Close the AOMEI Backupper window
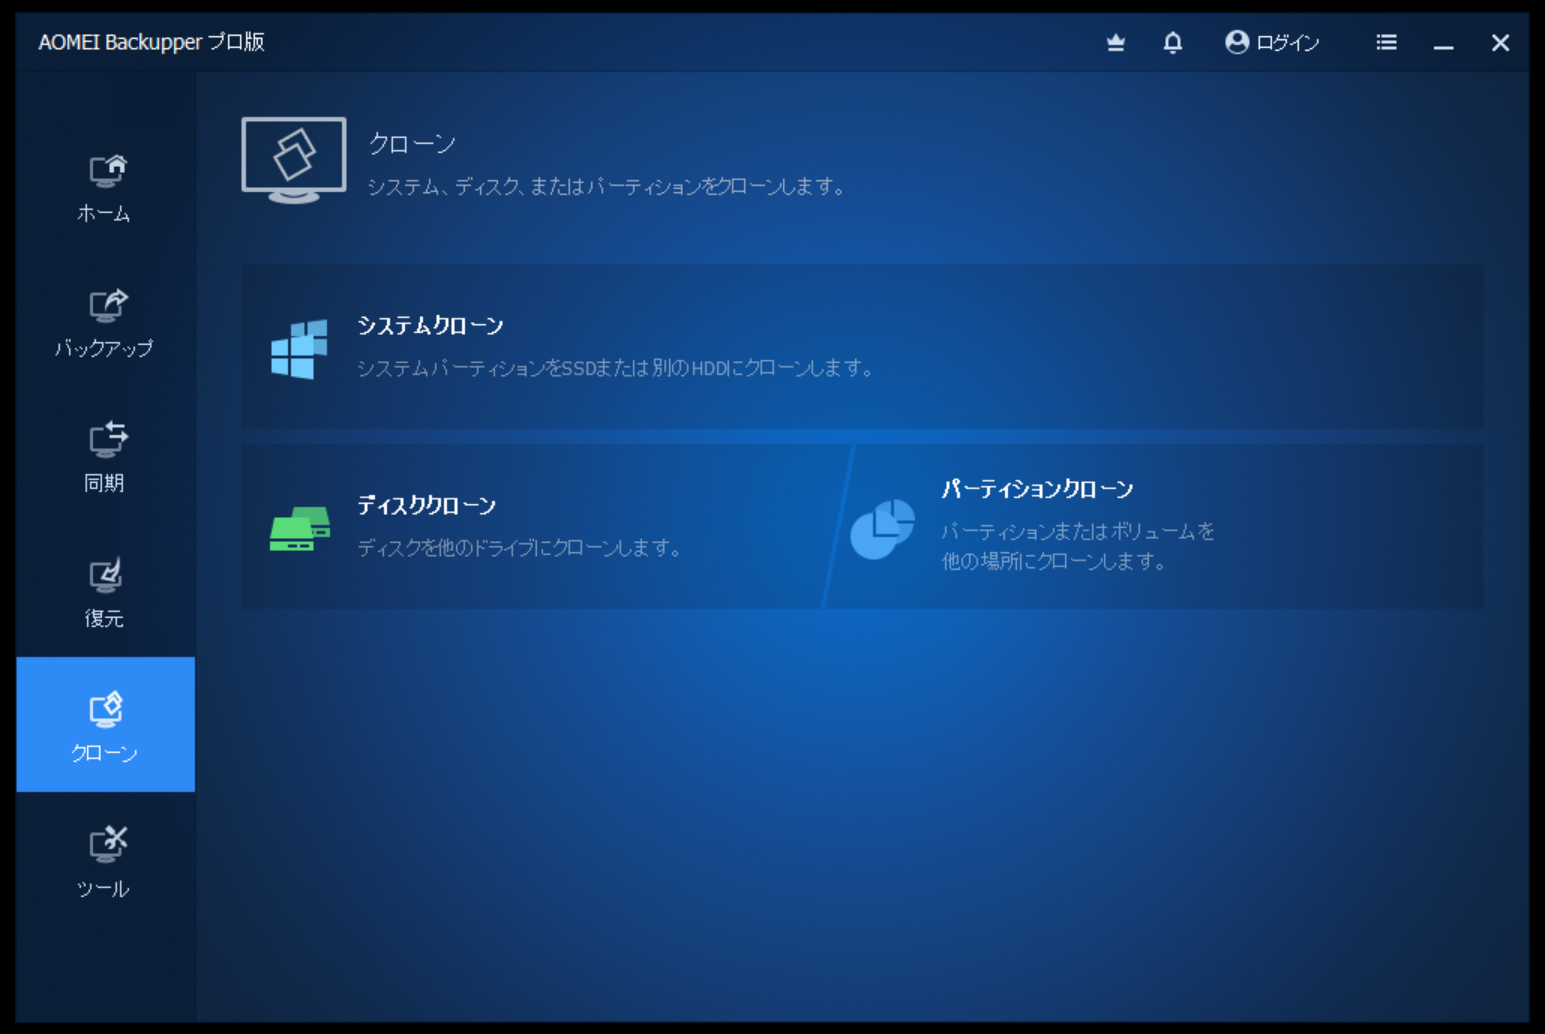 [1500, 43]
